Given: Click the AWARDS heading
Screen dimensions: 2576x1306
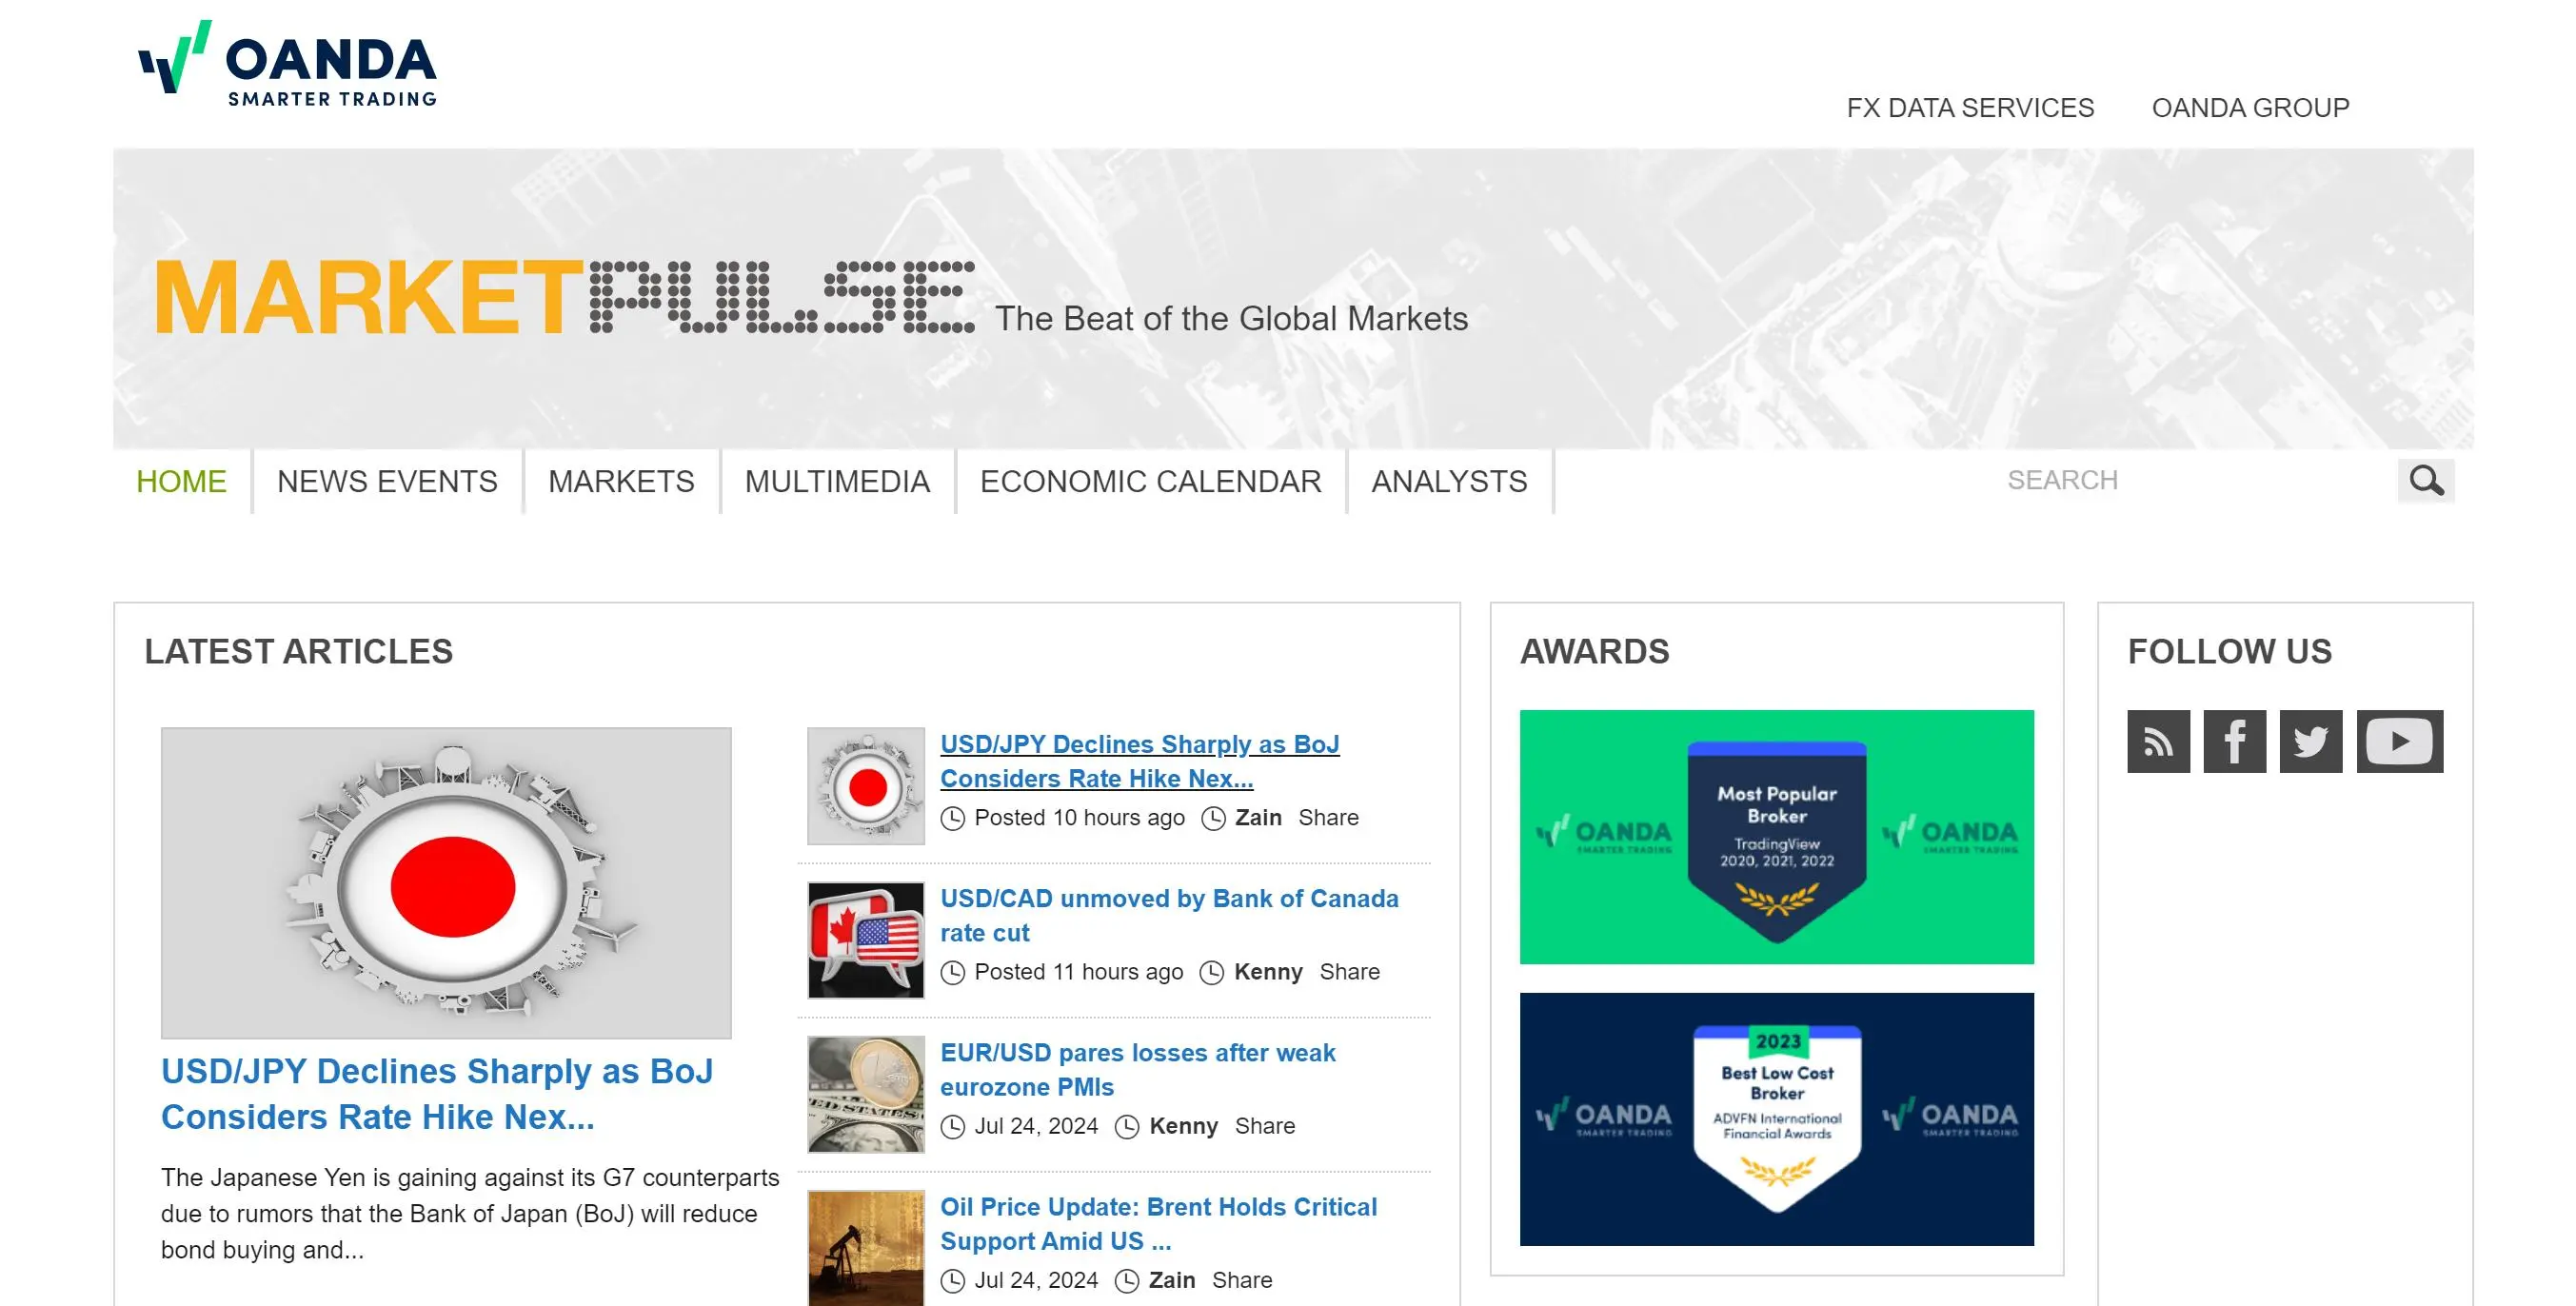Looking at the screenshot, I should point(1594,652).
